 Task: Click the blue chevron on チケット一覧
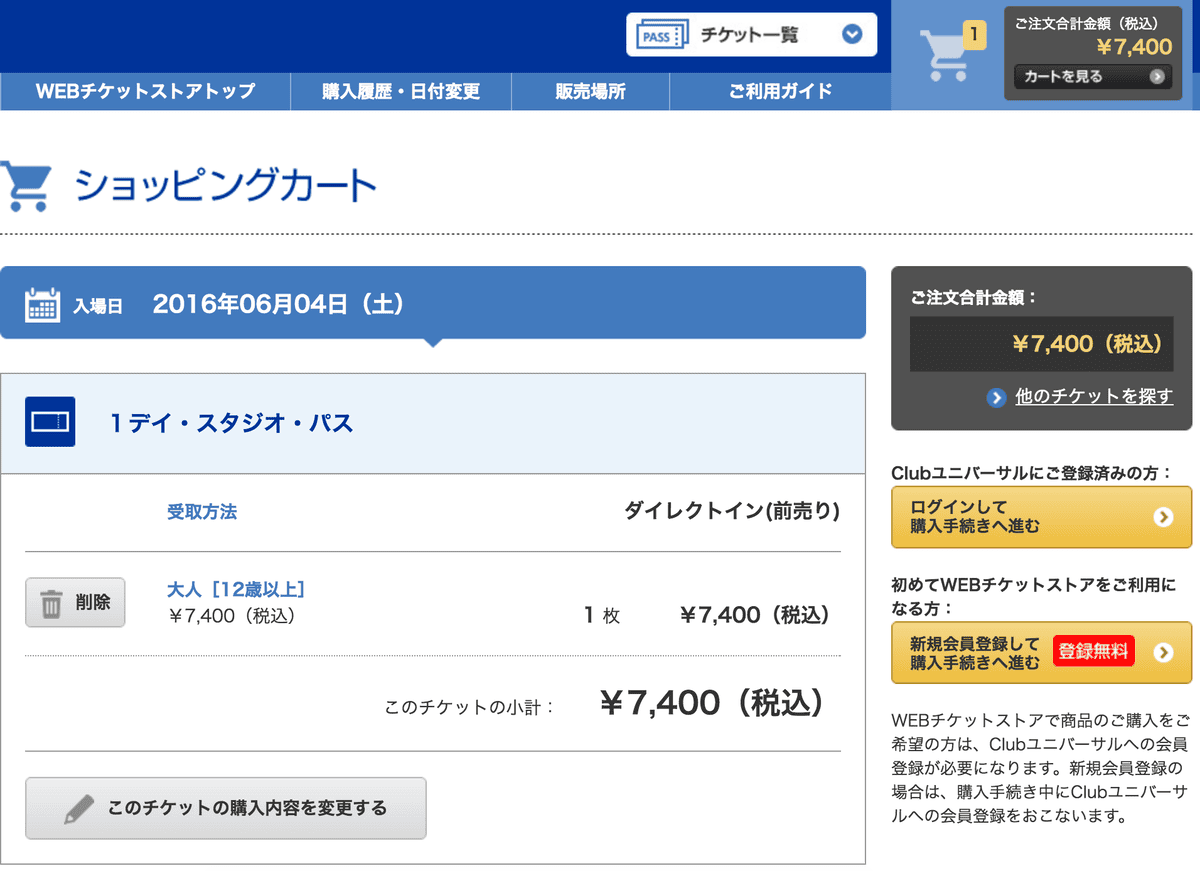(x=852, y=35)
